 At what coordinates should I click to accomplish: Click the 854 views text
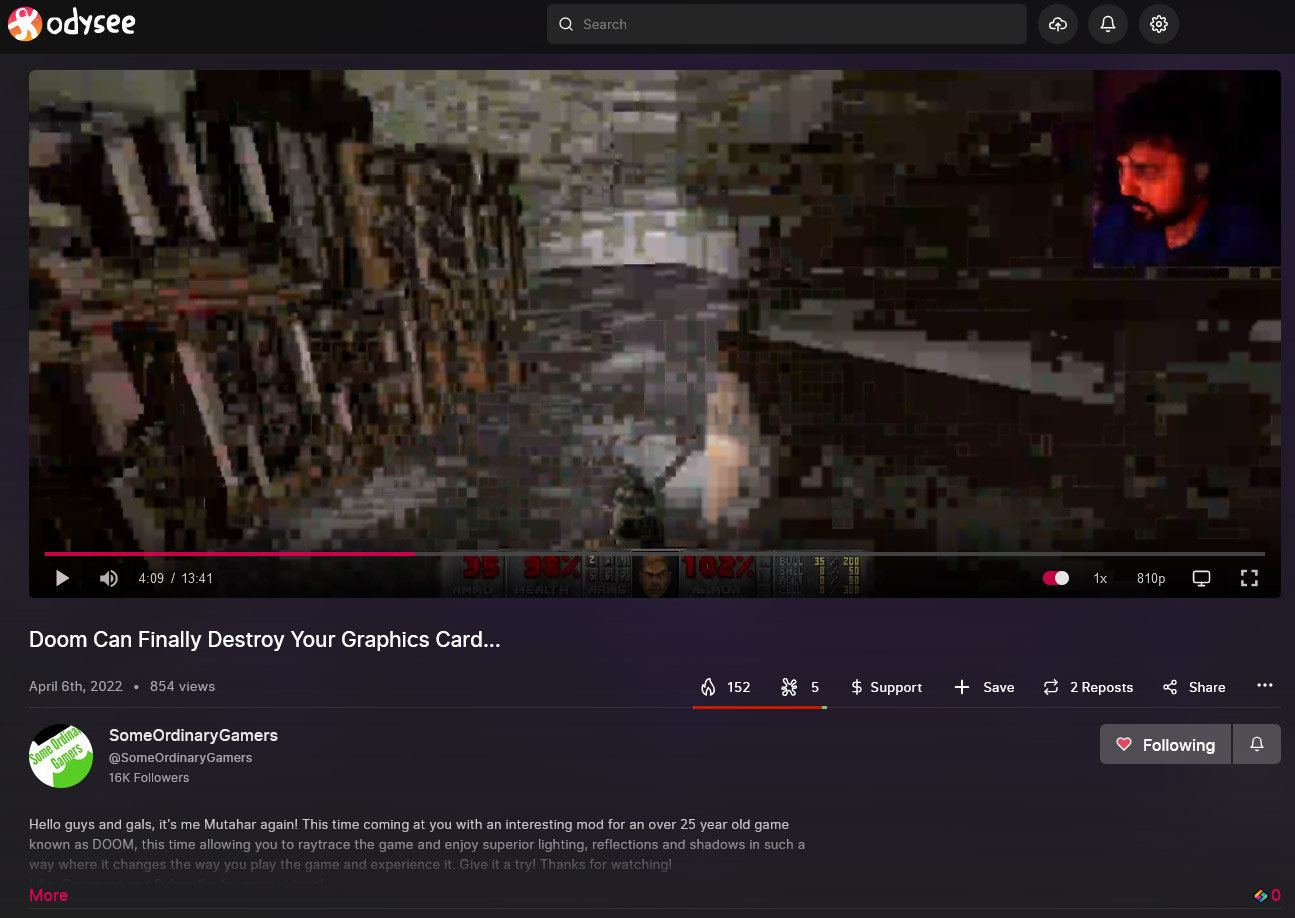(182, 686)
